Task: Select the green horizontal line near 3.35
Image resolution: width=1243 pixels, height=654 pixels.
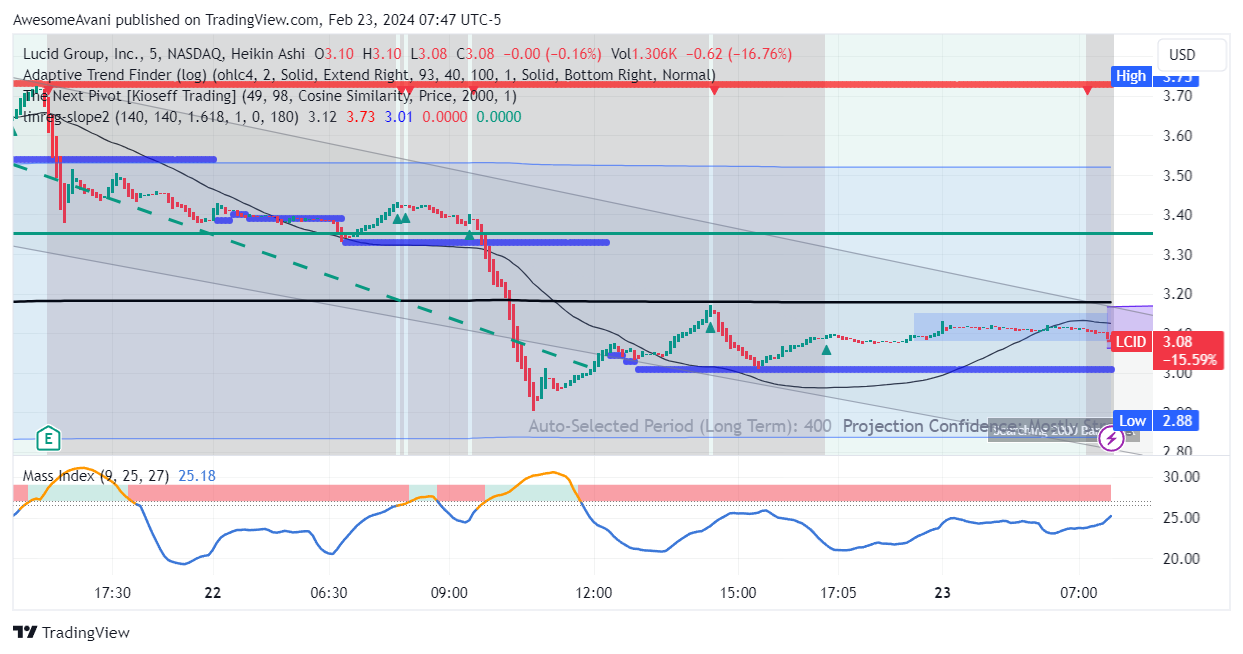Action: coord(582,234)
